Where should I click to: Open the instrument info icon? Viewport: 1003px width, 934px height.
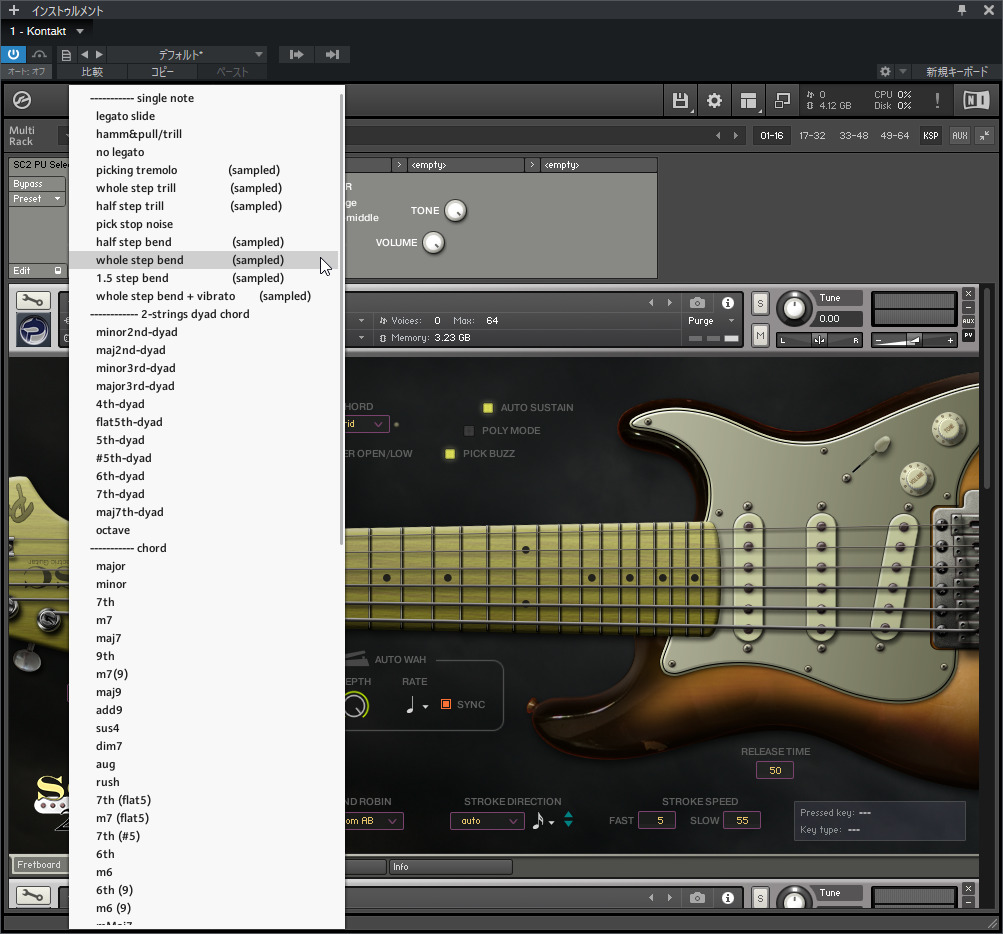(x=727, y=303)
